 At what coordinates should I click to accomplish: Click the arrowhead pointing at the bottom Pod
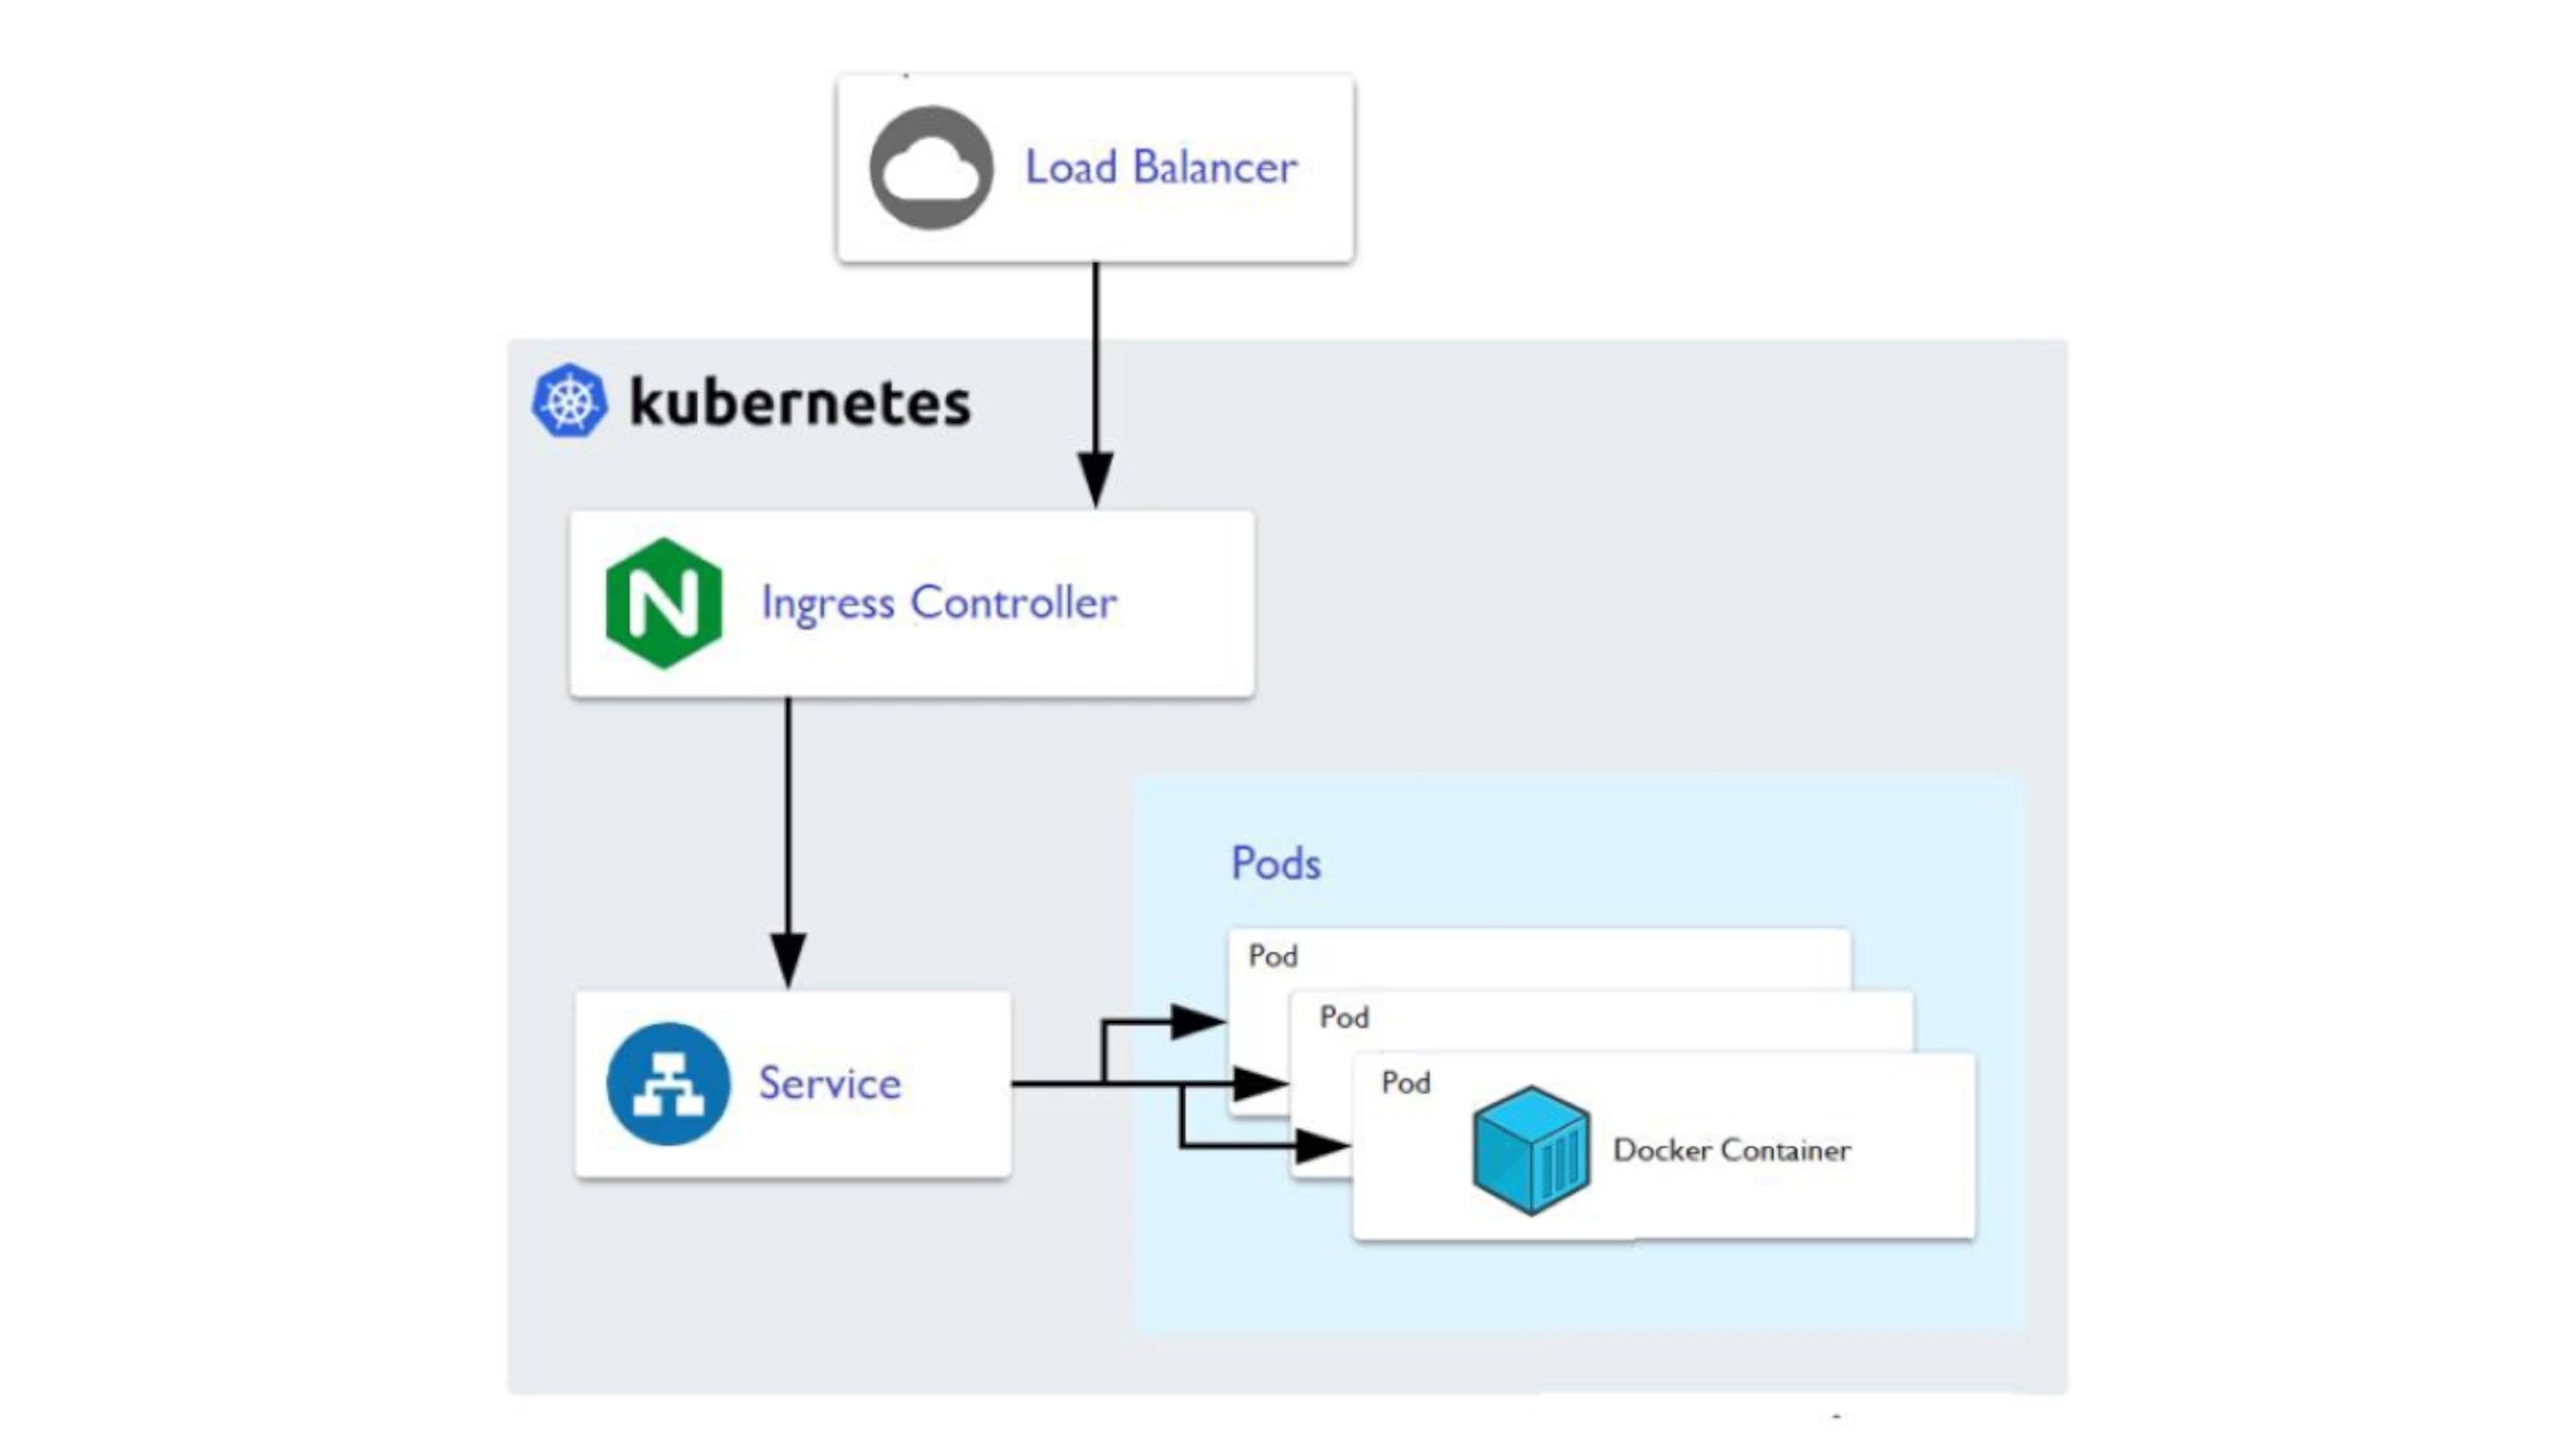pyautogui.click(x=1320, y=1146)
